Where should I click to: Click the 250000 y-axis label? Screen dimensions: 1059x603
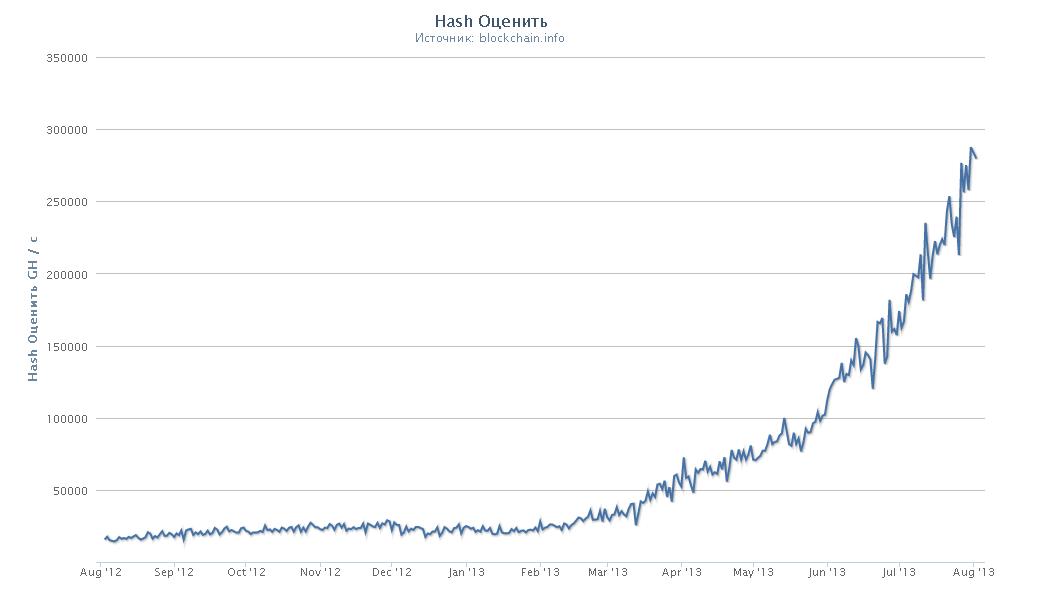click(x=67, y=203)
